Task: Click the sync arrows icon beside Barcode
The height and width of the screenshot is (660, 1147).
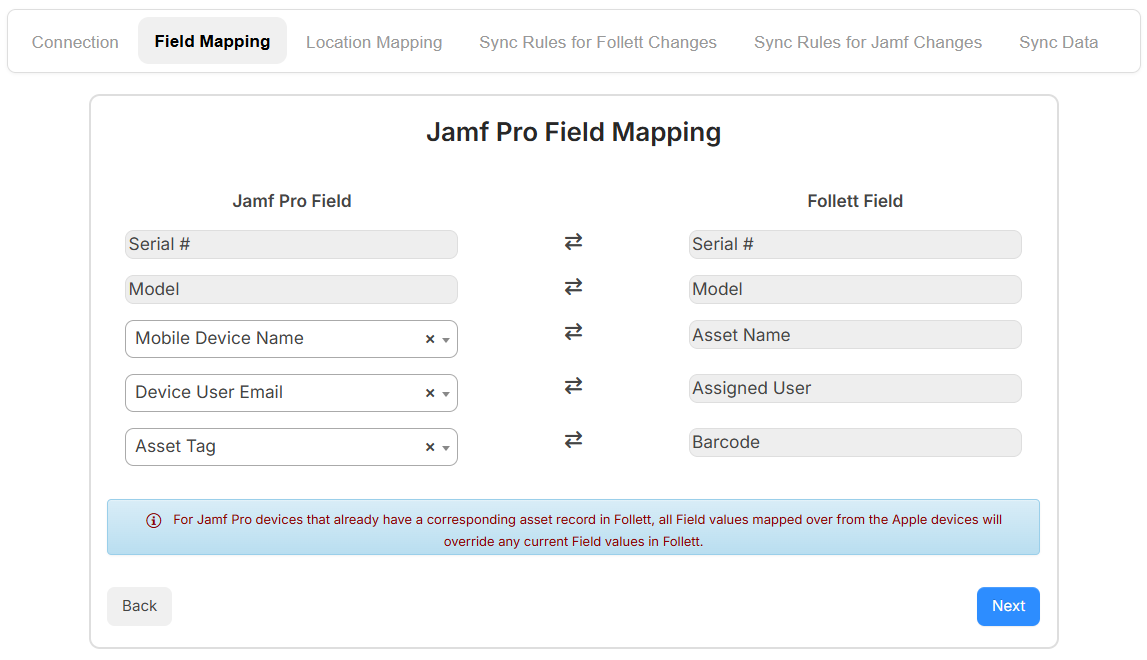Action: (x=574, y=440)
